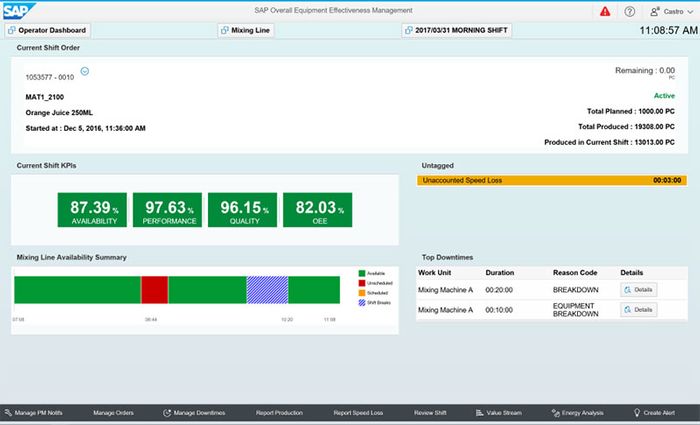The height and width of the screenshot is (425, 700).
Task: Click the striped Shift Breaks legend swatch
Action: point(362,303)
